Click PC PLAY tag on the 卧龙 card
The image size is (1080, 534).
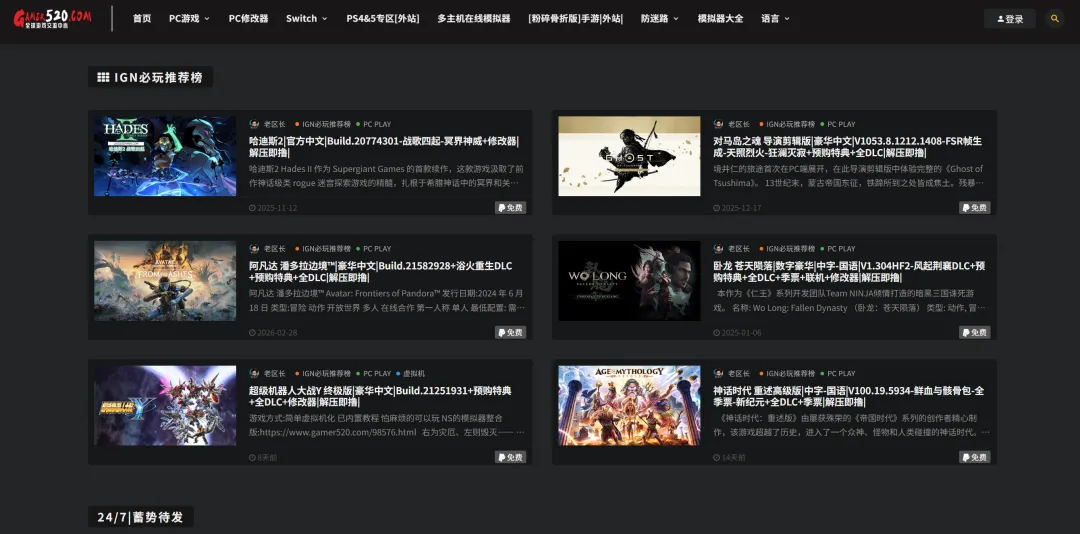point(838,249)
